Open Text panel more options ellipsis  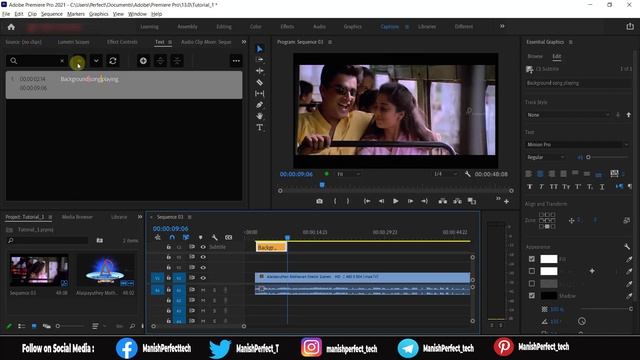(236, 61)
